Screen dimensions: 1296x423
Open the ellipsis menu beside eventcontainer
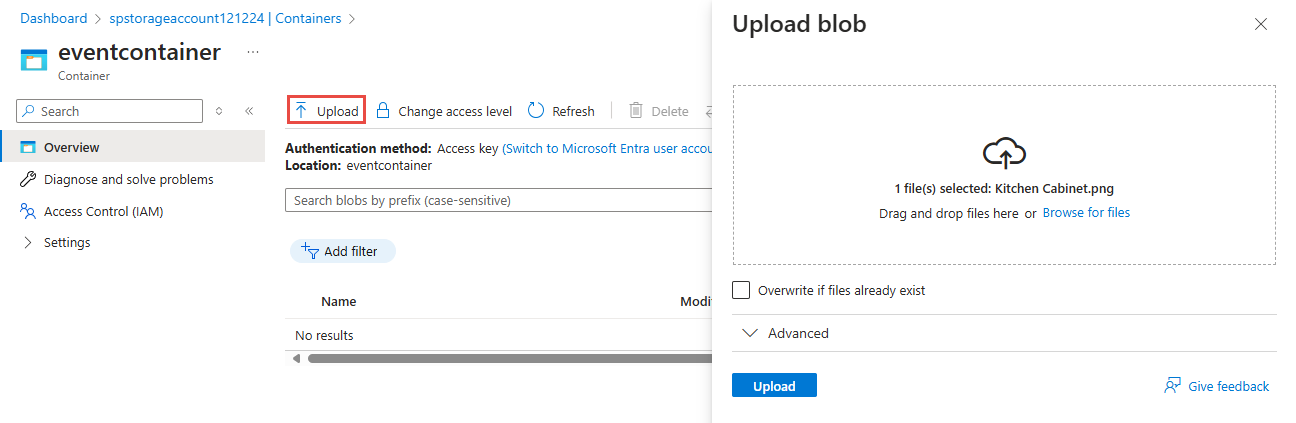(253, 52)
